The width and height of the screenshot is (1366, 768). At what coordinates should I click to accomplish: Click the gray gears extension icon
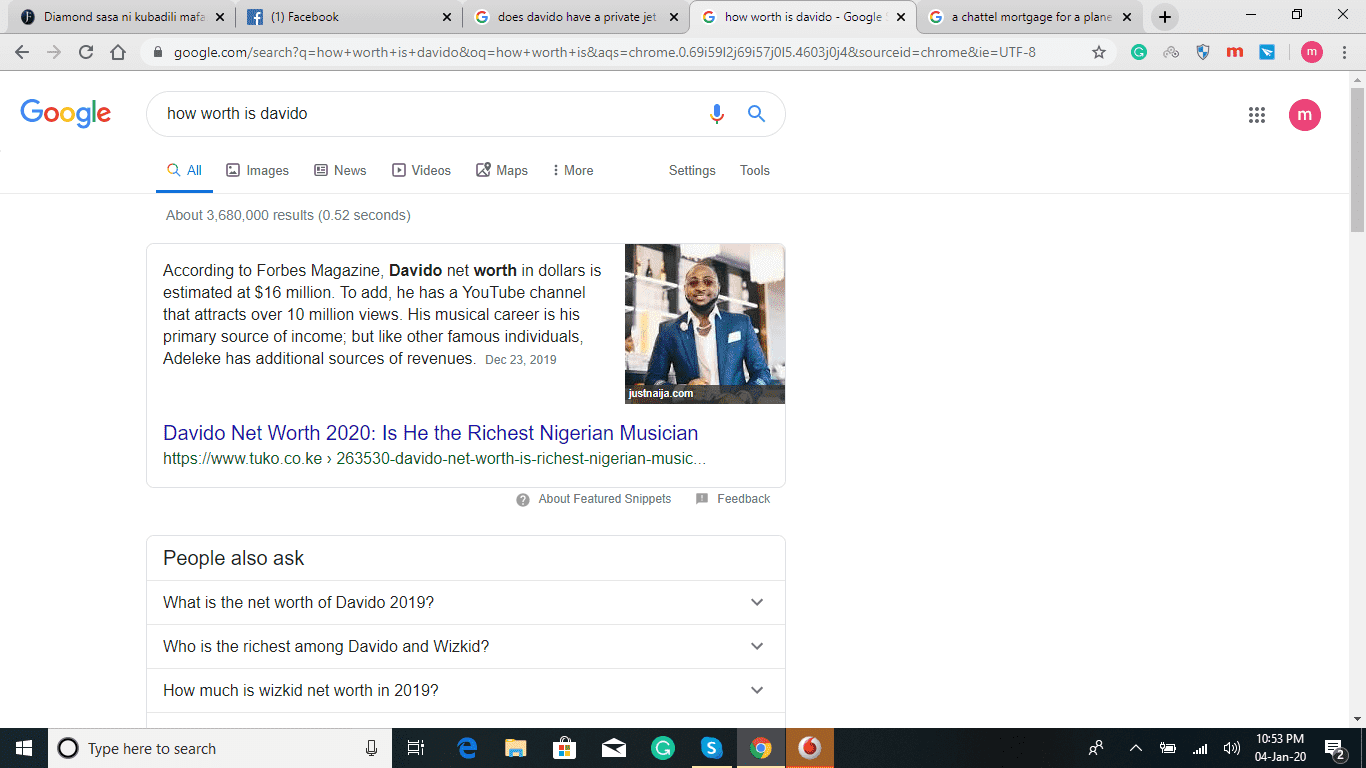click(1171, 52)
